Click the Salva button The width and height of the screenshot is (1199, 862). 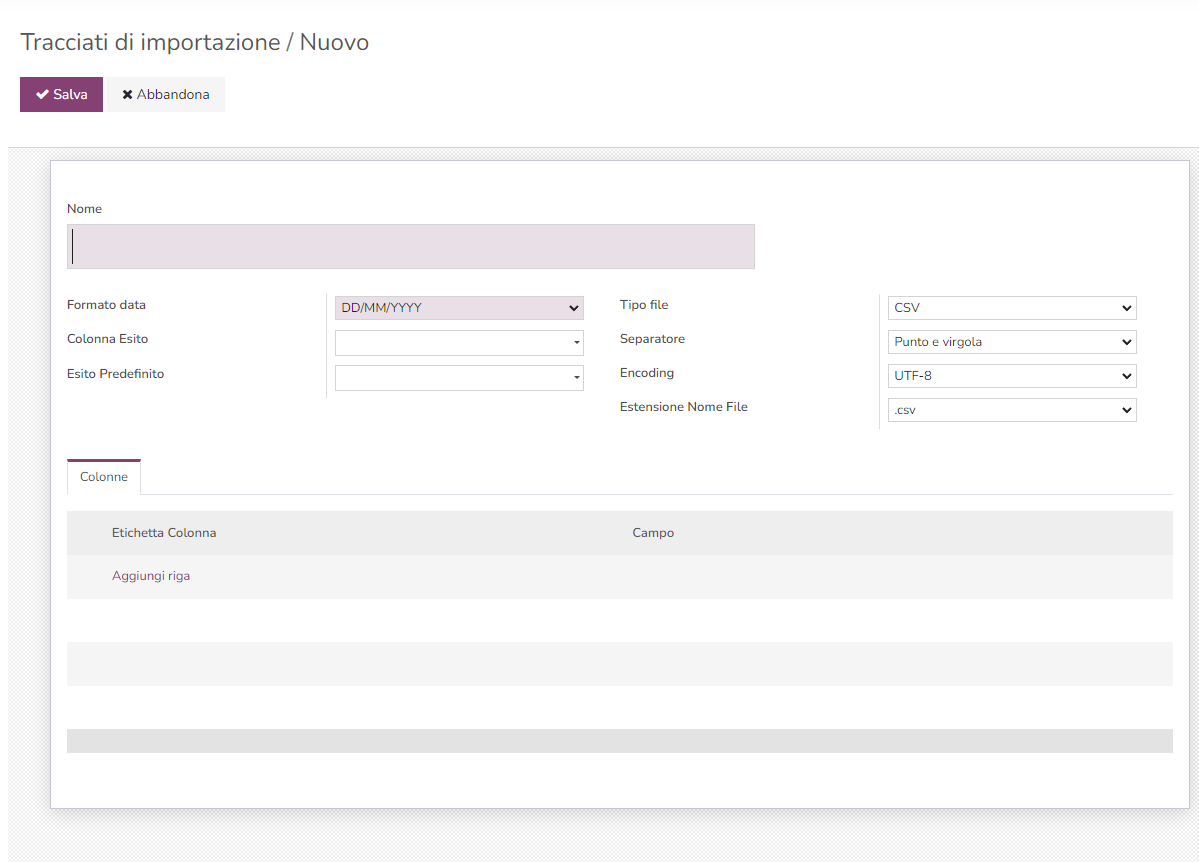click(x=61, y=95)
